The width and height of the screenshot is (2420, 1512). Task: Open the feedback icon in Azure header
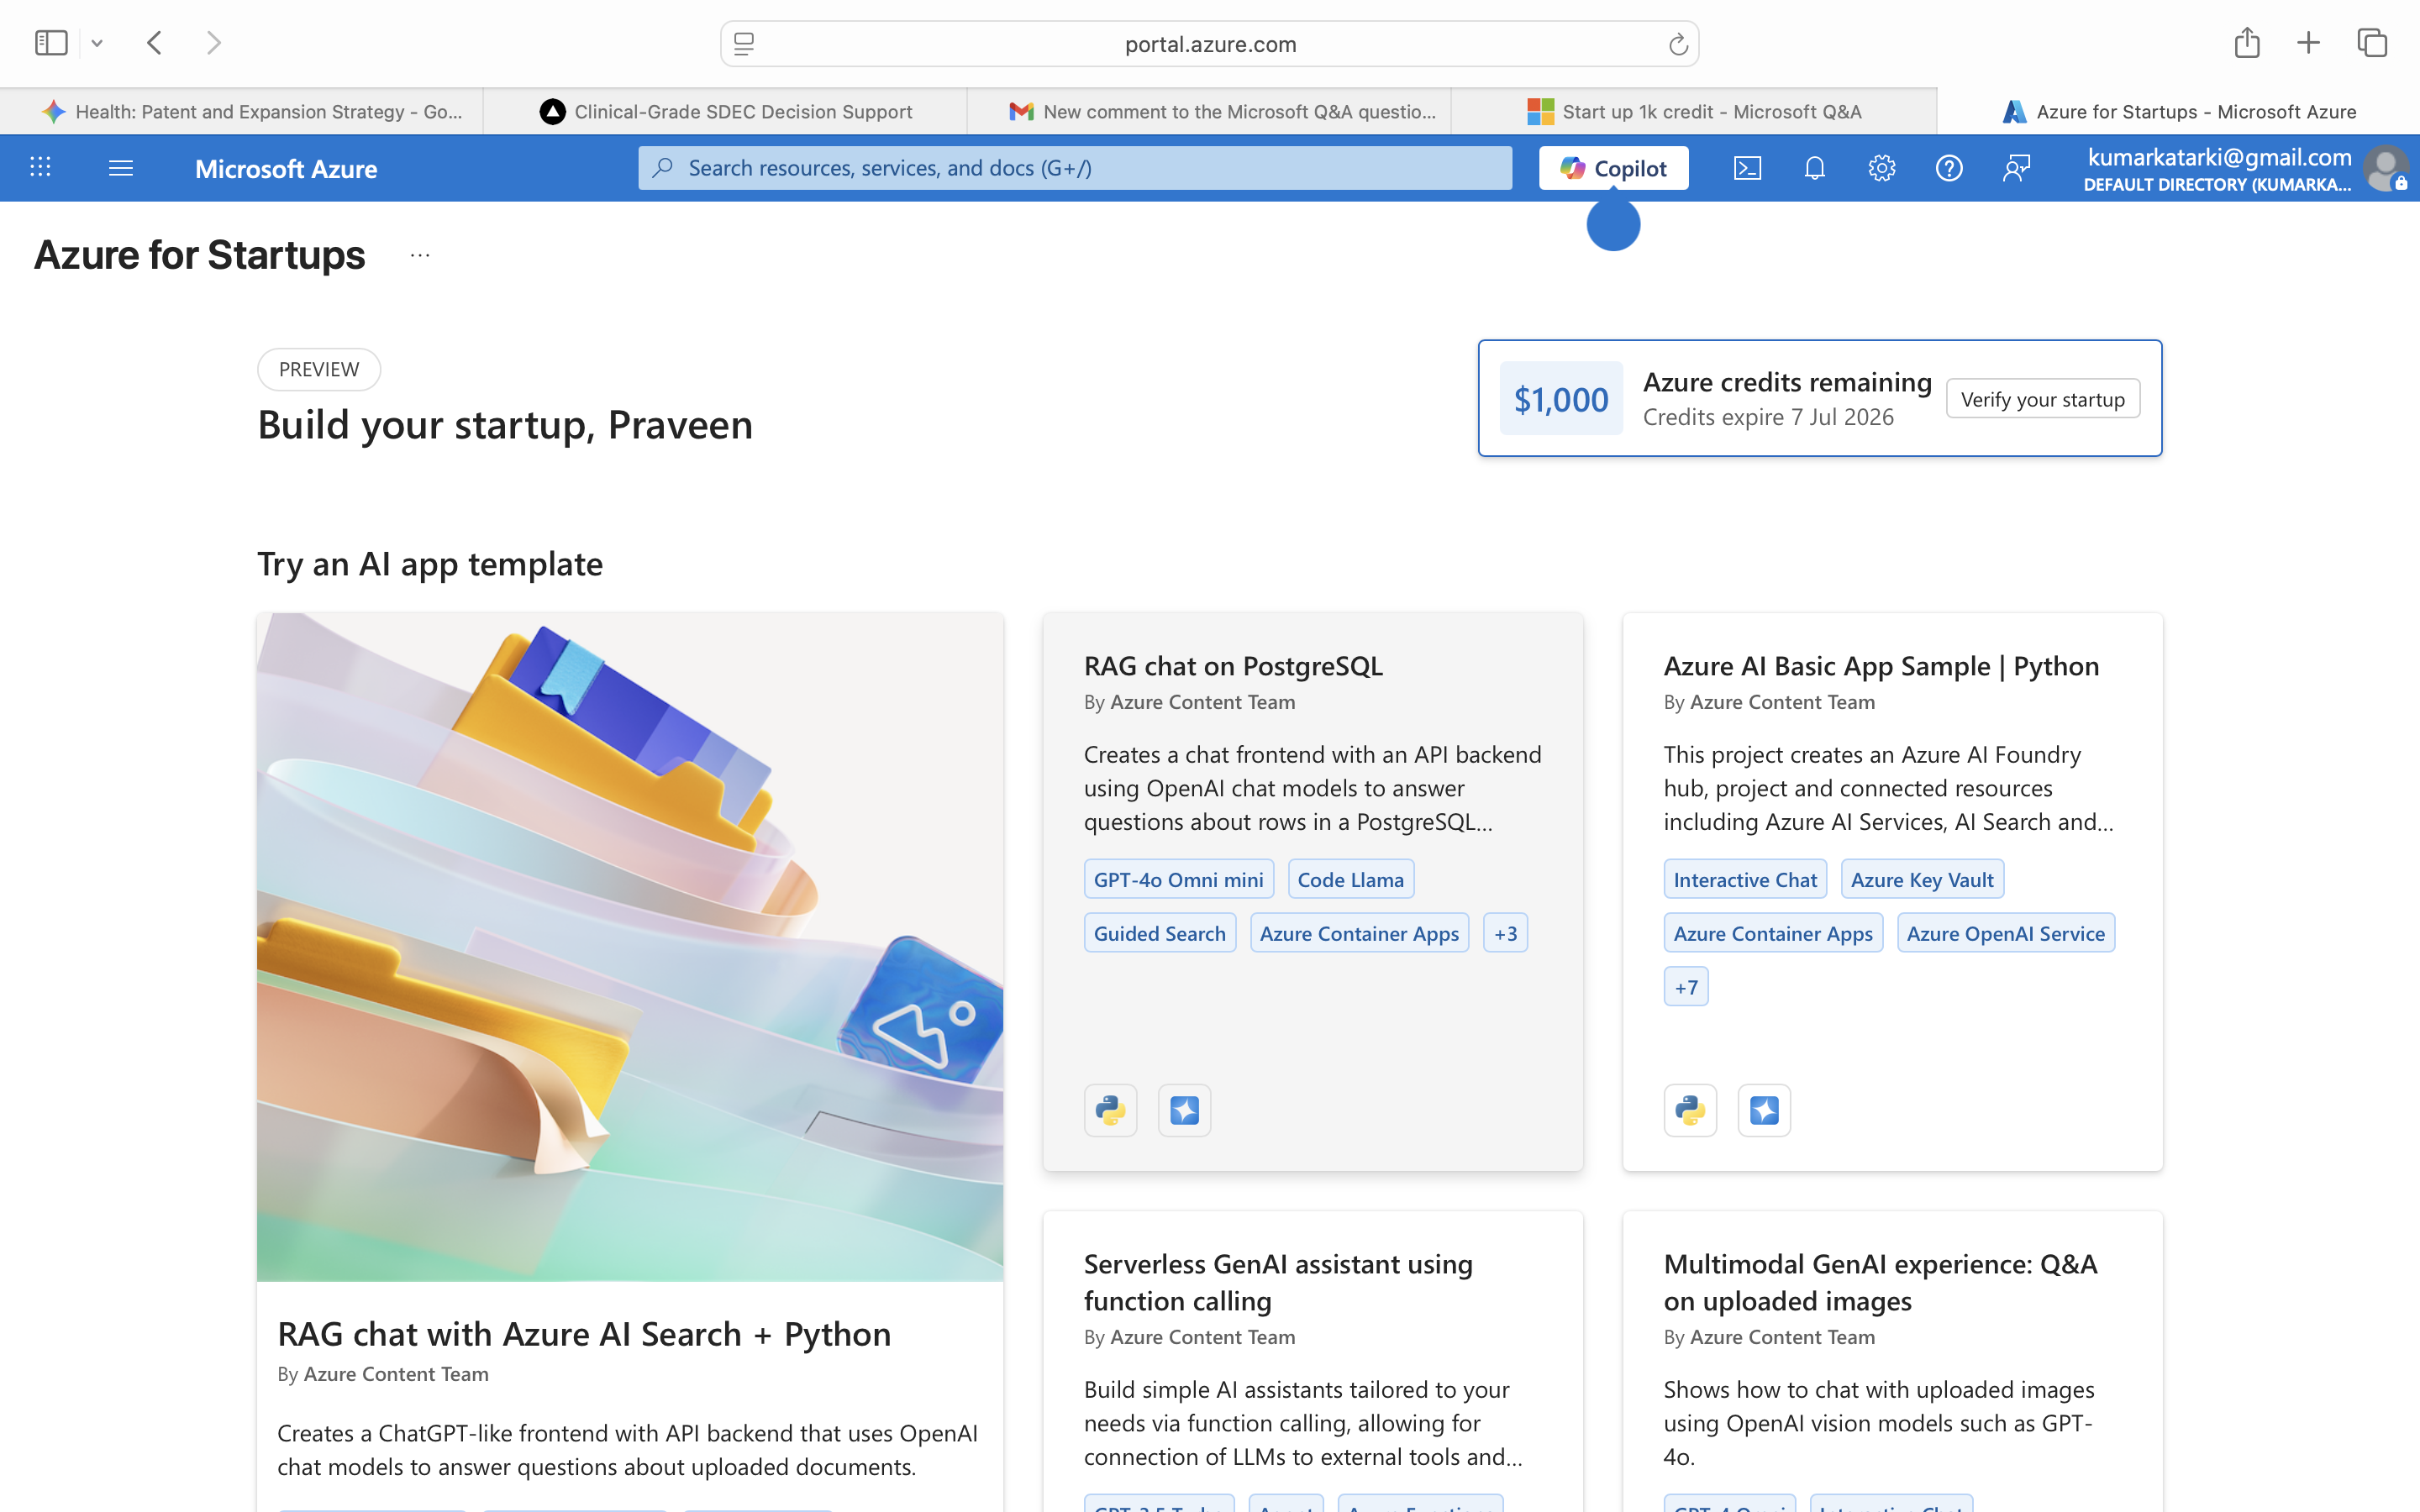tap(2016, 168)
